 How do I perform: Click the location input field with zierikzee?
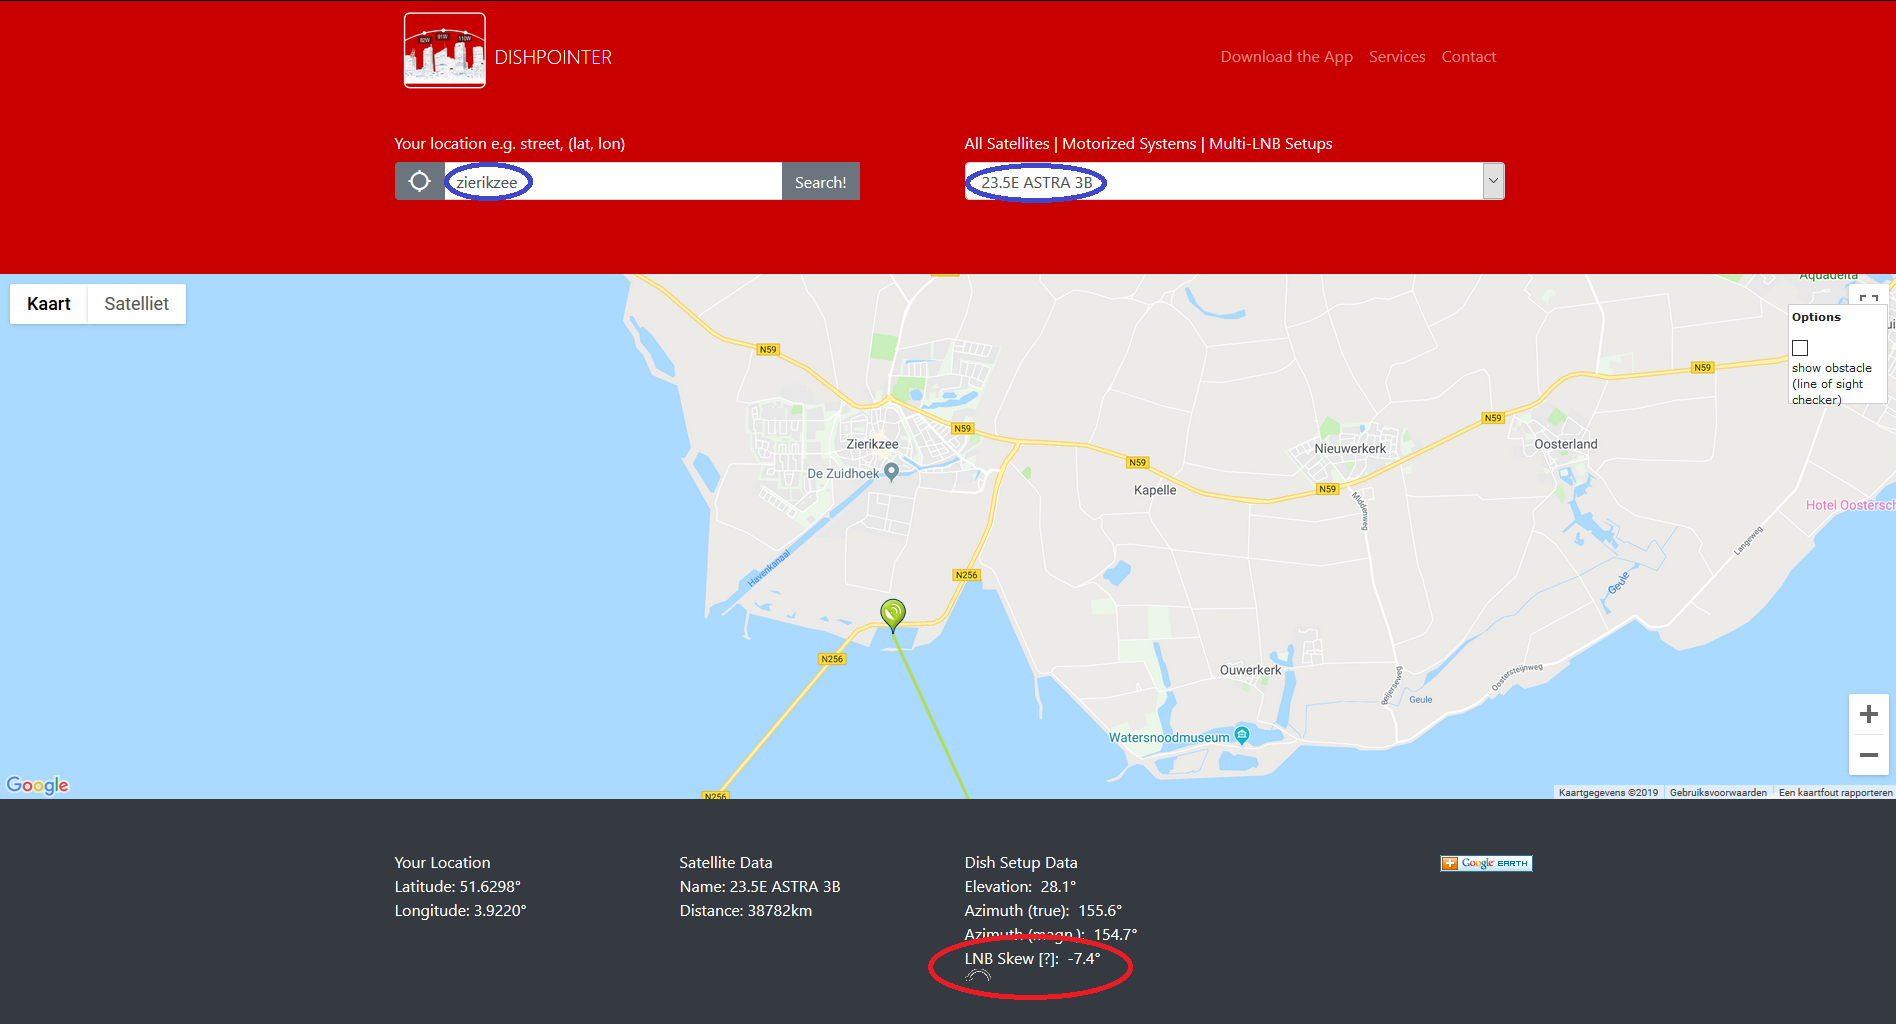tap(613, 181)
